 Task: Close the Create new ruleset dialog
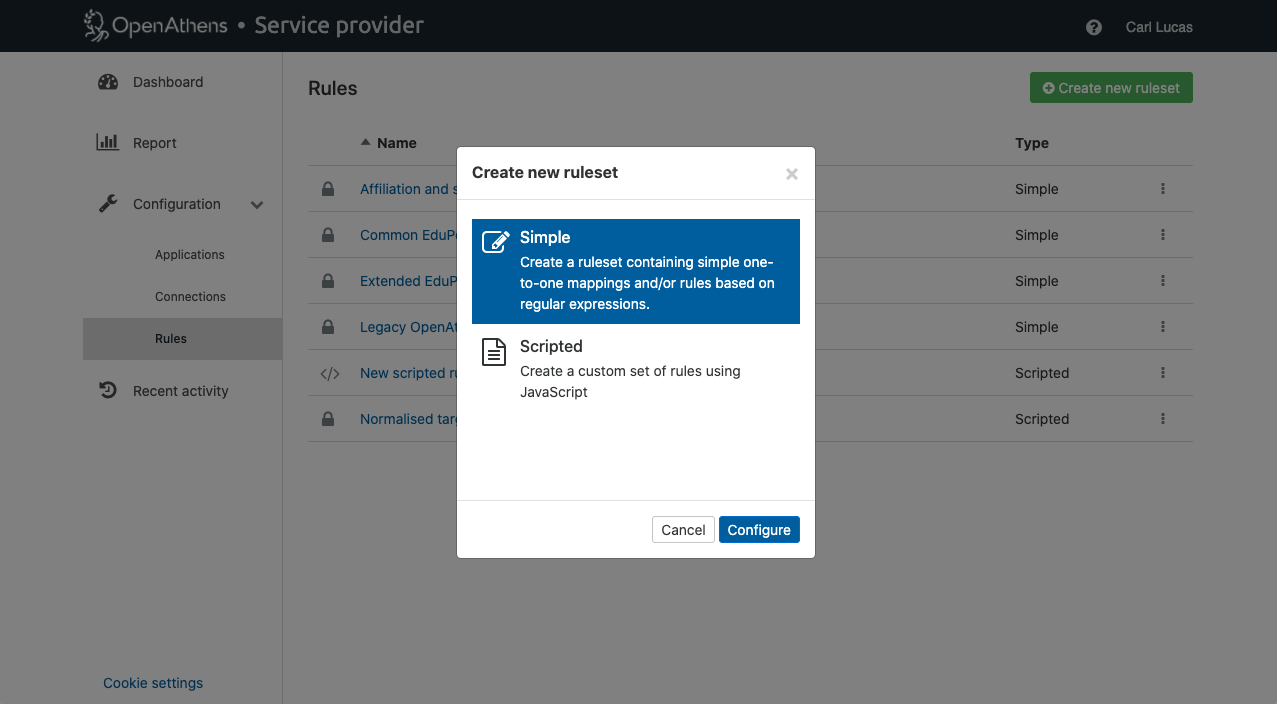[x=791, y=174]
